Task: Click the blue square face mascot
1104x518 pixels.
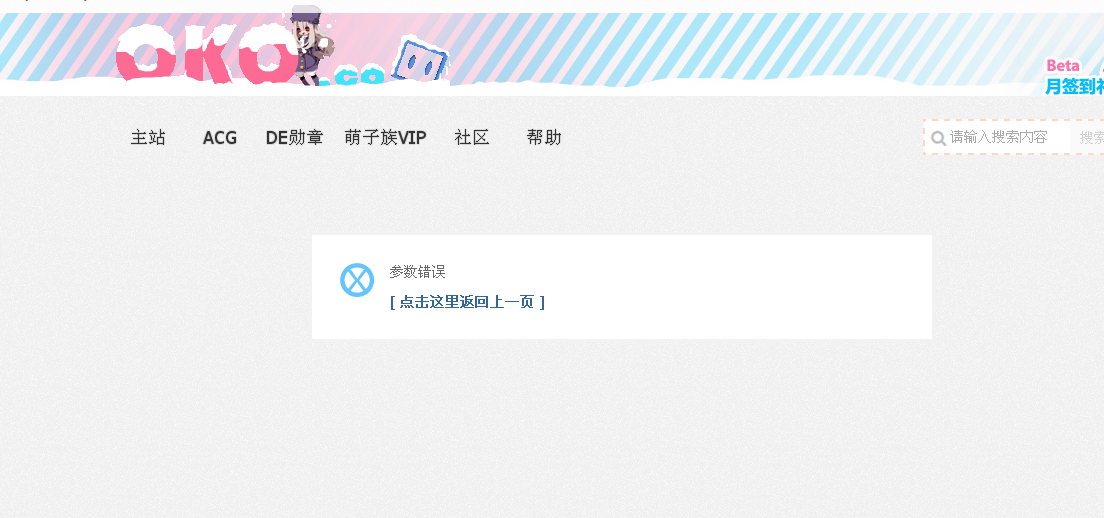Action: [420, 61]
